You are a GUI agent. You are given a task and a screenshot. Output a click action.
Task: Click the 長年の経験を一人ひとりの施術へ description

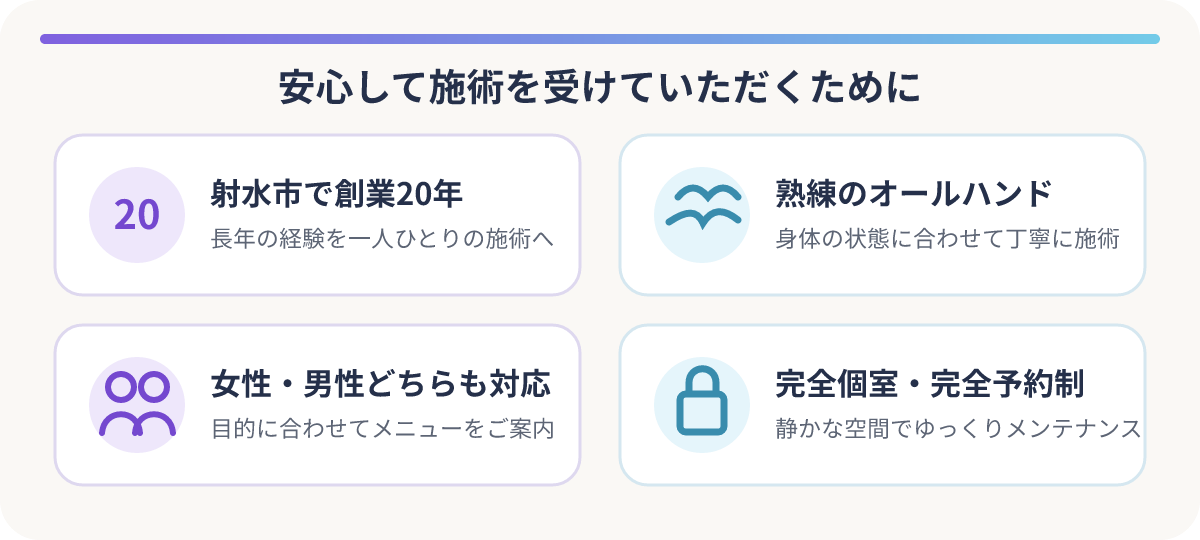[x=382, y=240]
